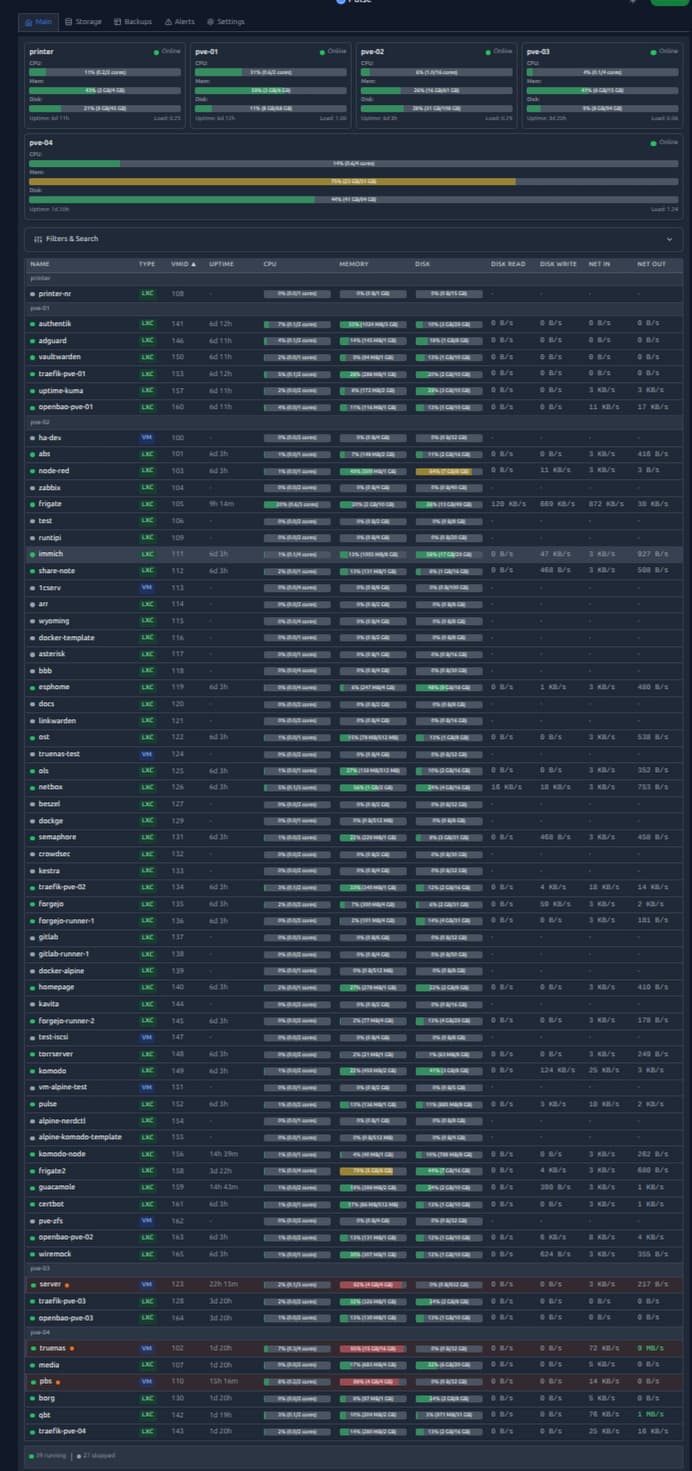Click the green Online status dot on pve-01
Viewport: 692px width, 1471px height.
point(322,51)
